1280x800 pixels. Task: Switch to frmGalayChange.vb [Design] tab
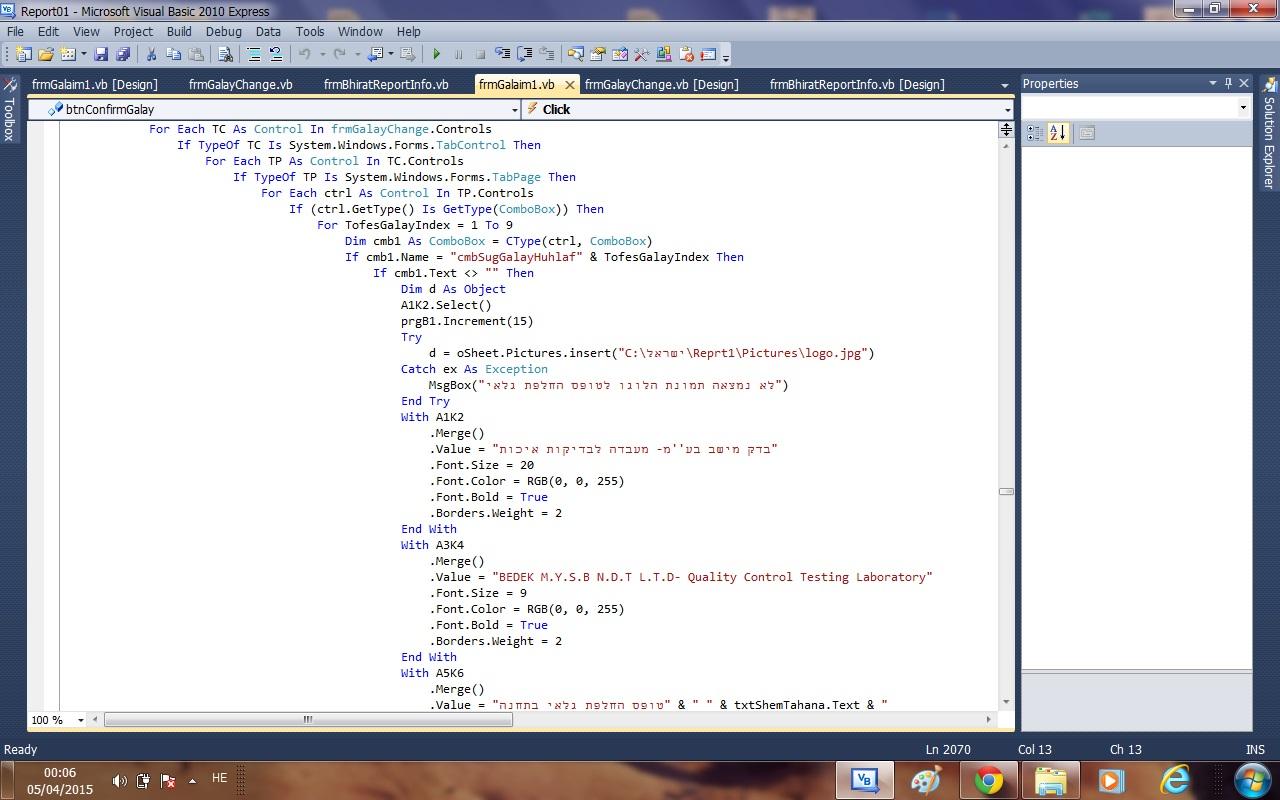(661, 85)
